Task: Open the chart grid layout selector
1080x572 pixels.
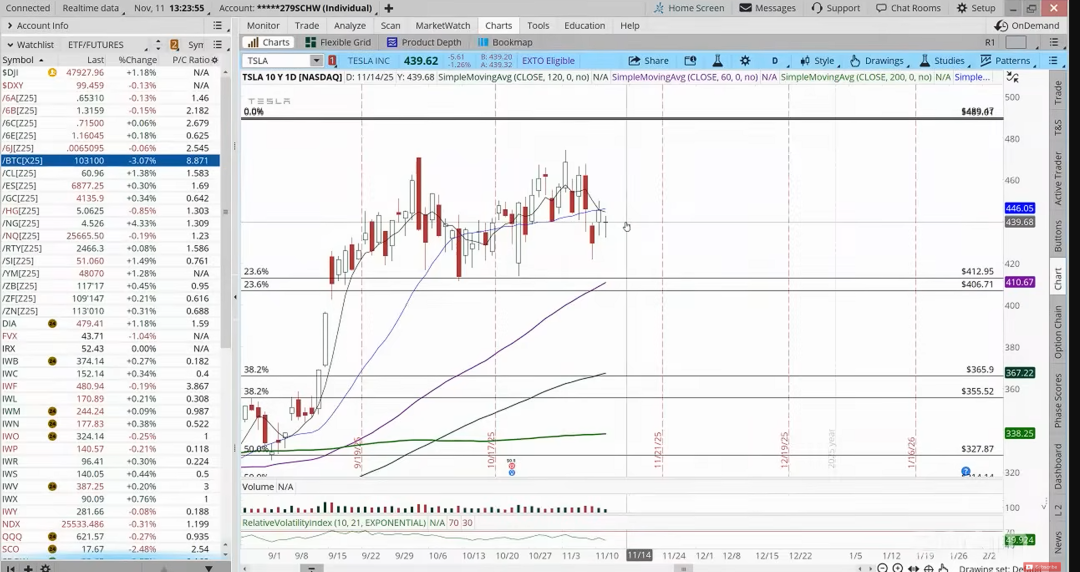Action: point(1016,42)
